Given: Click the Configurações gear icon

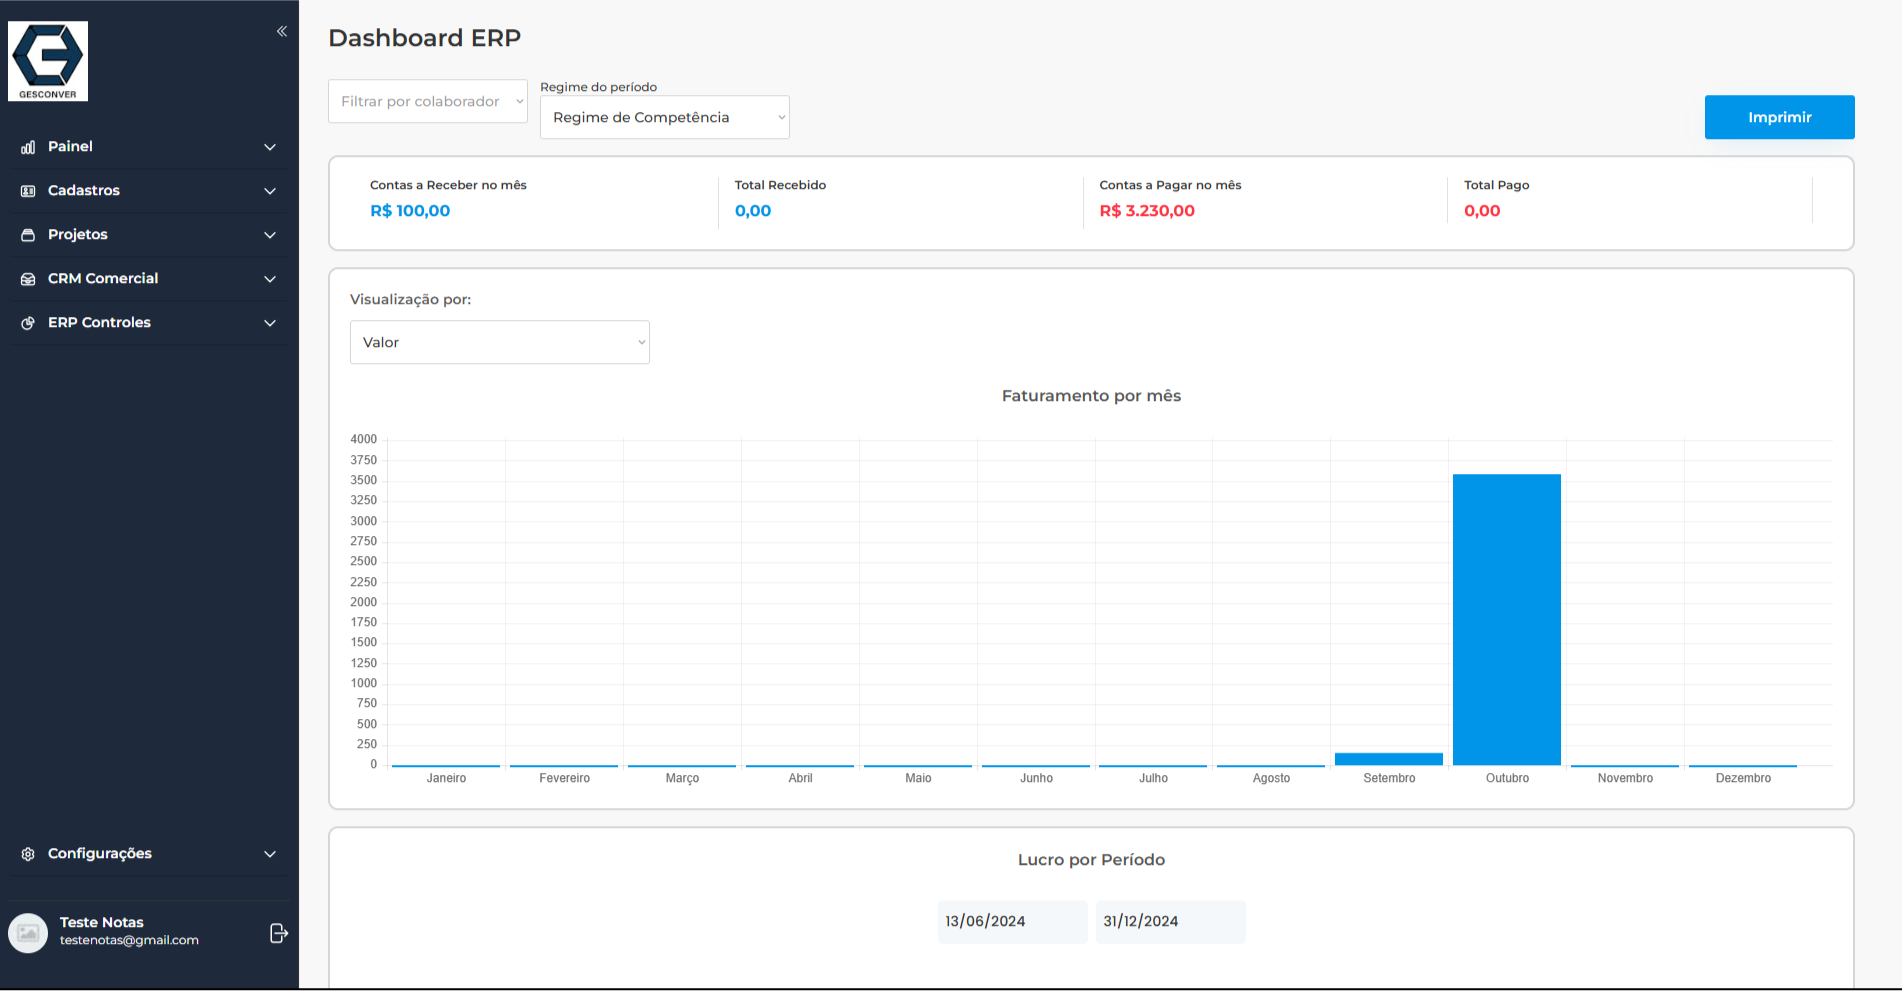Looking at the screenshot, I should [x=28, y=854].
